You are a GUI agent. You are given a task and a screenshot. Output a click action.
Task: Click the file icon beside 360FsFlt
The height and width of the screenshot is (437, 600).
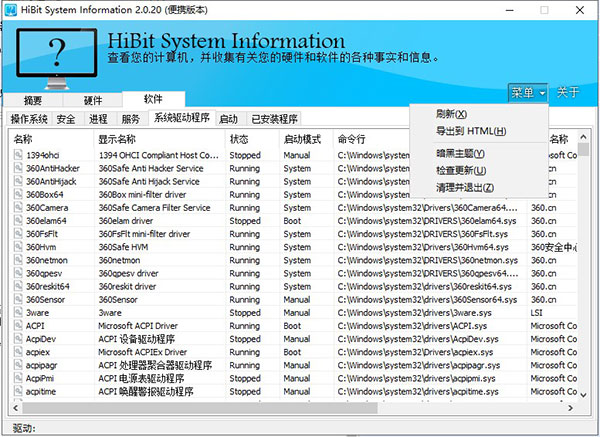pos(18,233)
